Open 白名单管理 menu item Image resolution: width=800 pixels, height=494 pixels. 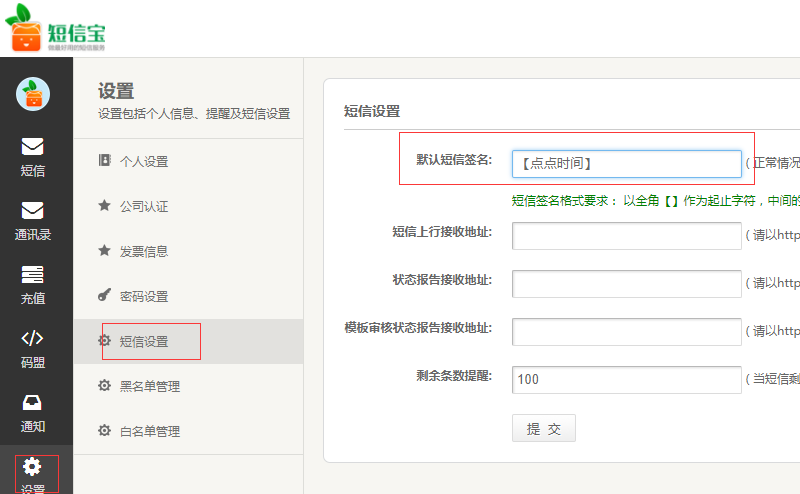(x=149, y=431)
